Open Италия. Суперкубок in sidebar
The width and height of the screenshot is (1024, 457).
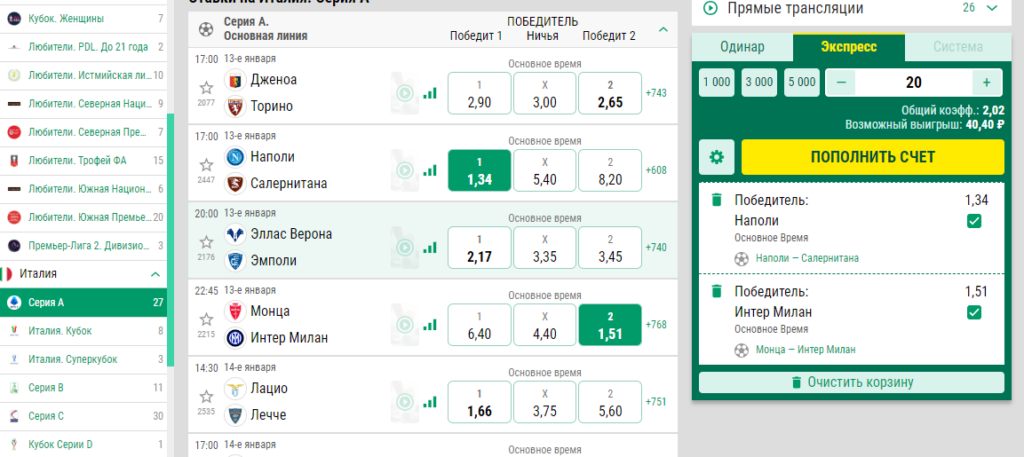[x=83, y=359]
